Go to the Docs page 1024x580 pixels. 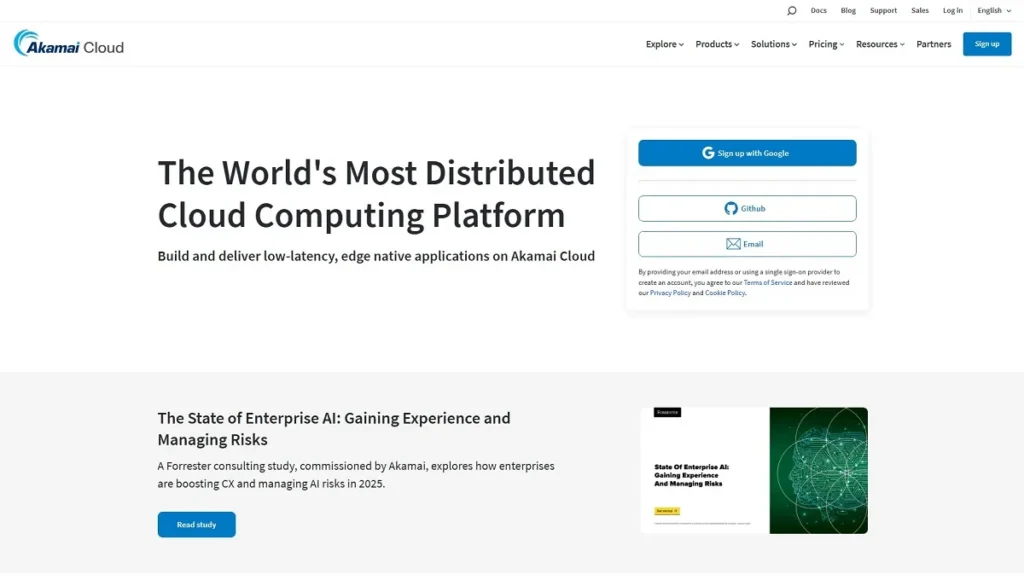coord(818,10)
